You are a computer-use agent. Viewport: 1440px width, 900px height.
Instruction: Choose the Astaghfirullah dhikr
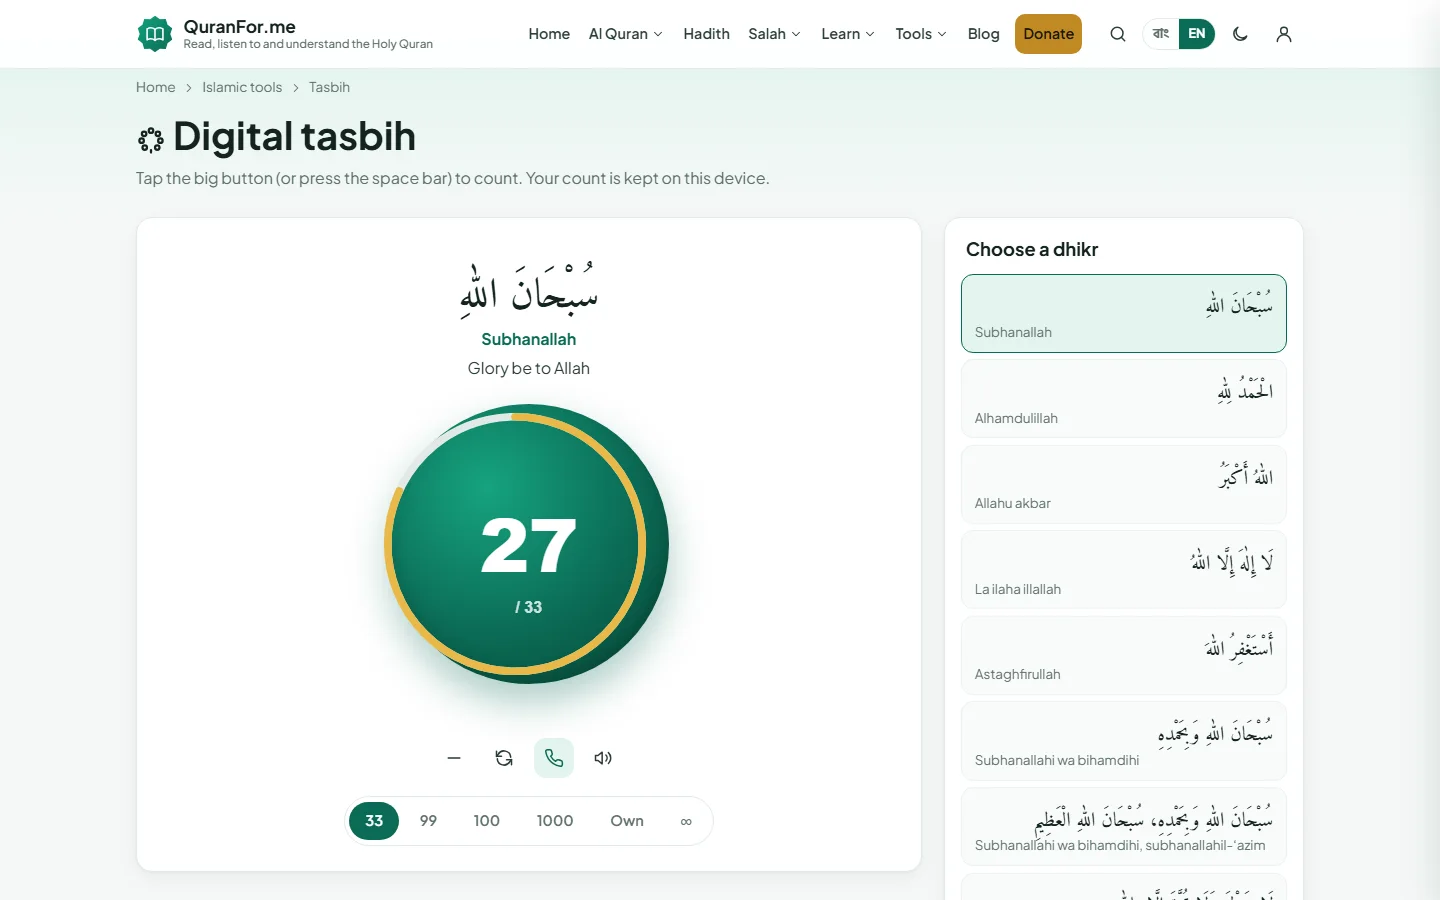click(x=1124, y=656)
